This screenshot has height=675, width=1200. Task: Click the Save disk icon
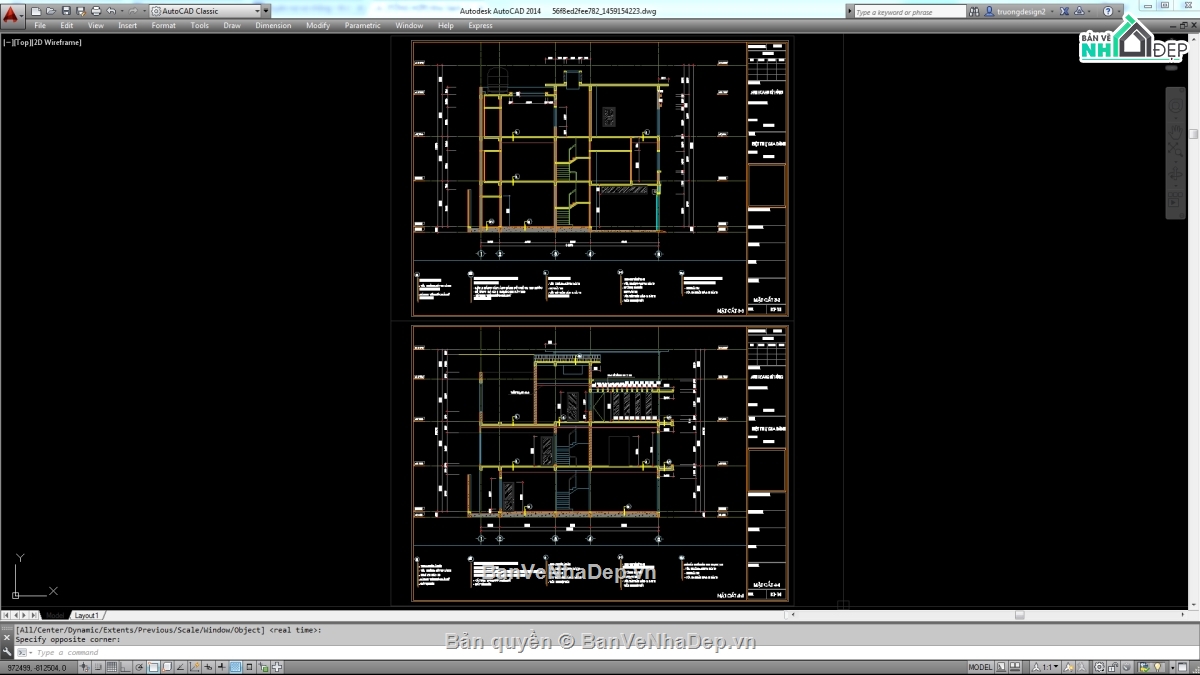point(65,11)
